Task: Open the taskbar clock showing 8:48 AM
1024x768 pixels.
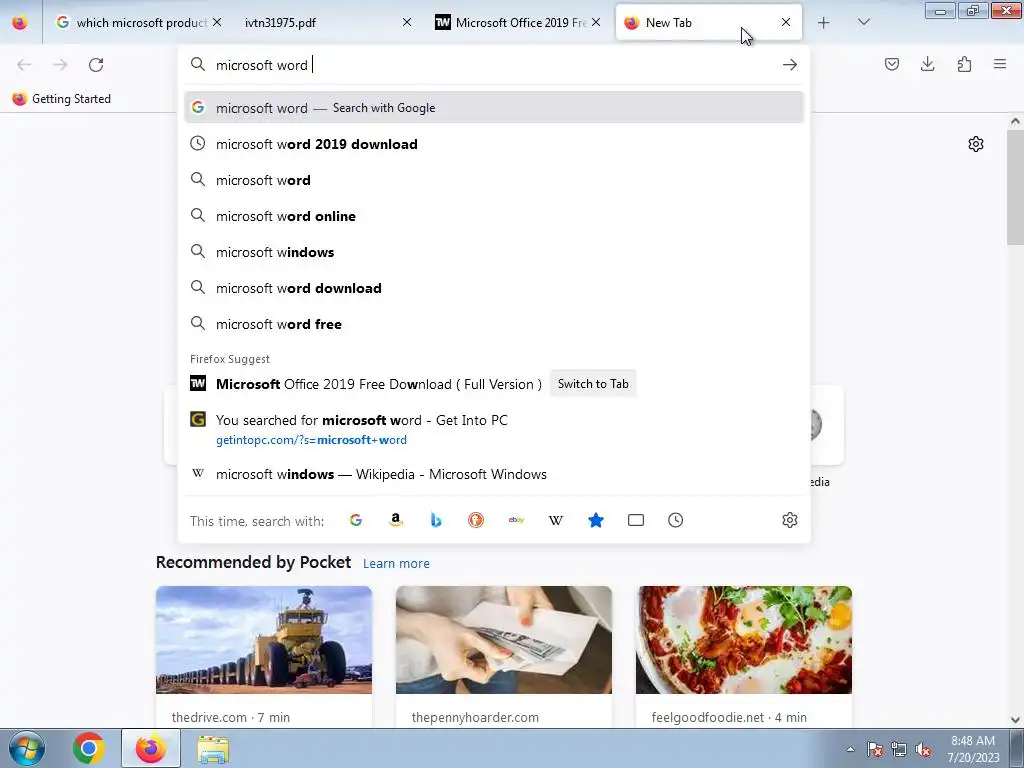Action: click(x=973, y=749)
